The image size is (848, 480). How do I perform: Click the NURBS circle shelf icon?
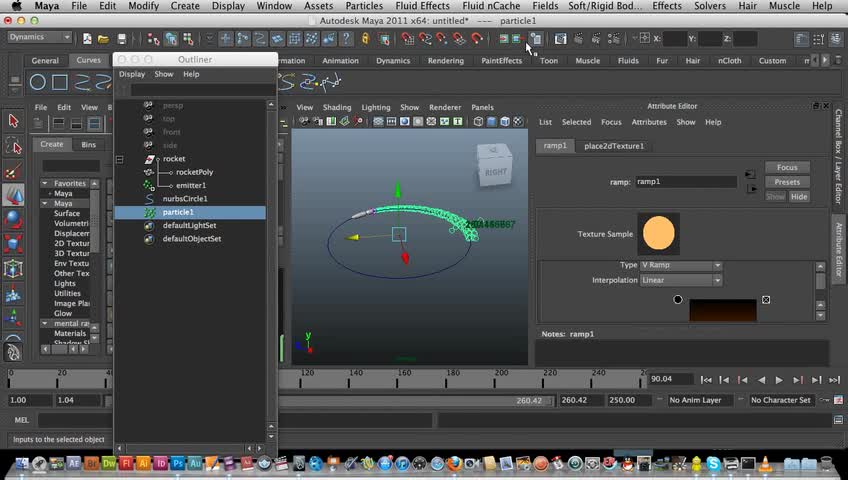[x=37, y=82]
